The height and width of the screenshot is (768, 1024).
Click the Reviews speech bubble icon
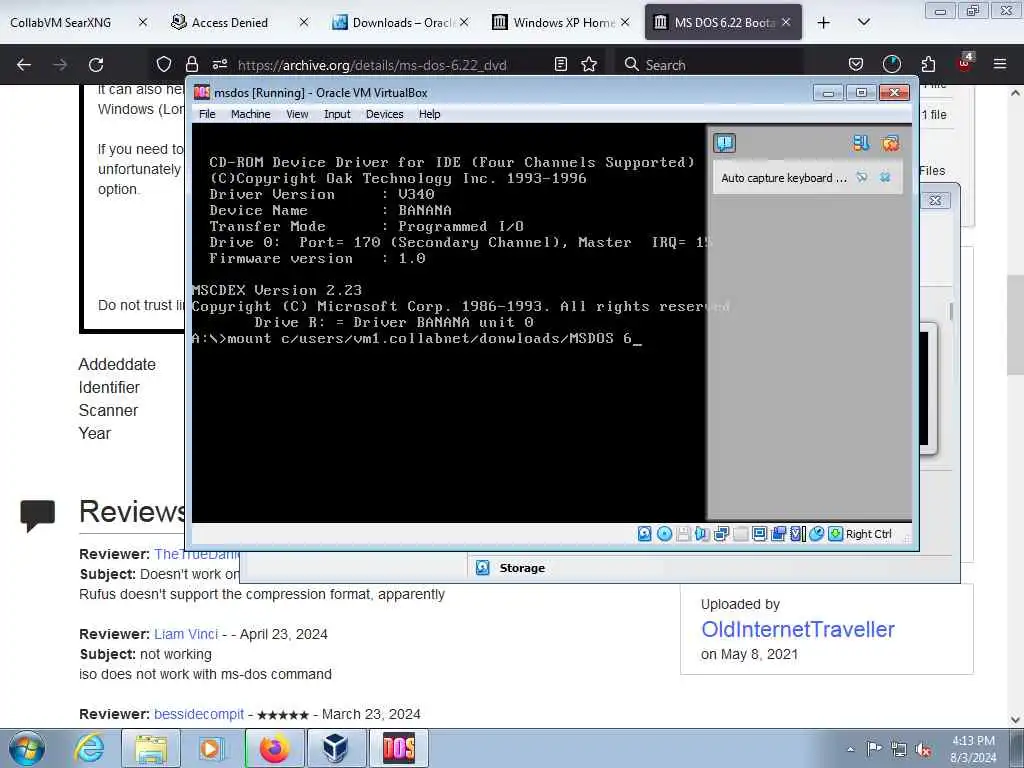pos(37,515)
